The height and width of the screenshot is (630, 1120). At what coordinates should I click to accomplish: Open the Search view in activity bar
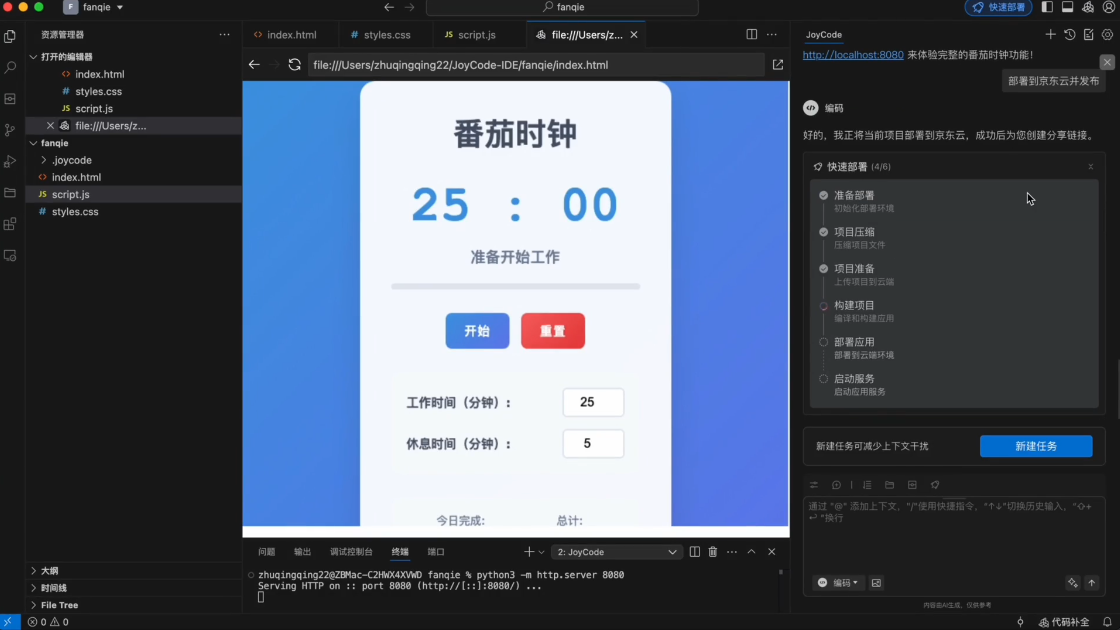pos(10,67)
